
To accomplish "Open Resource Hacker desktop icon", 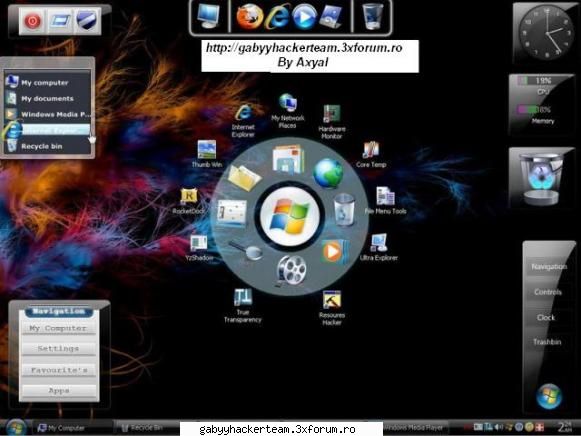I will [x=332, y=308].
